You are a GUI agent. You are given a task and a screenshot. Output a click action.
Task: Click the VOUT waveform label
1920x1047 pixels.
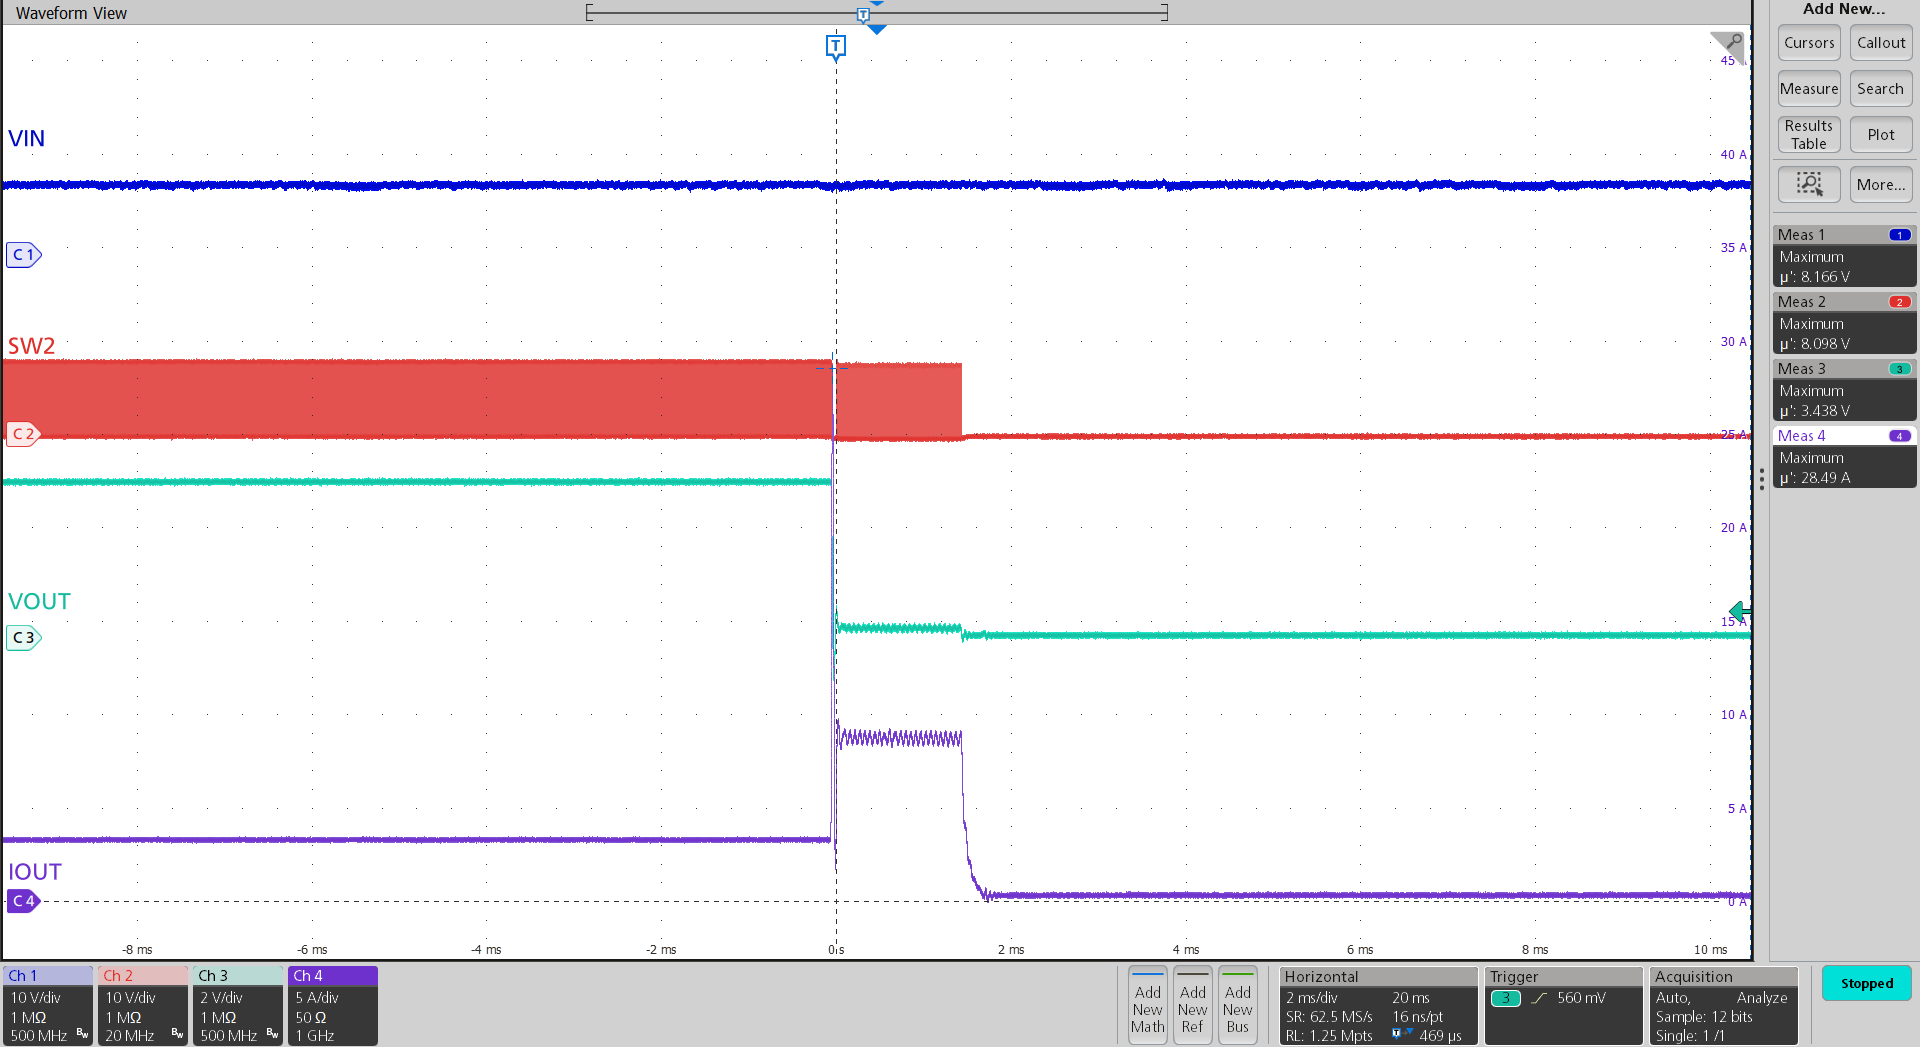[40, 601]
